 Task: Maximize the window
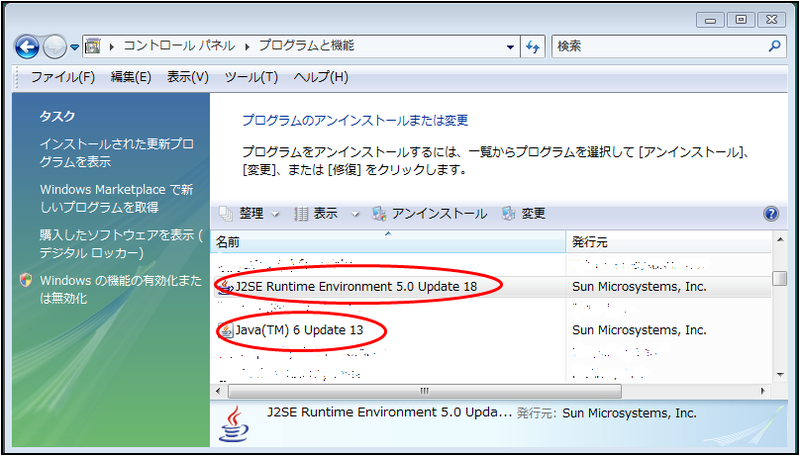pyautogui.click(x=740, y=20)
